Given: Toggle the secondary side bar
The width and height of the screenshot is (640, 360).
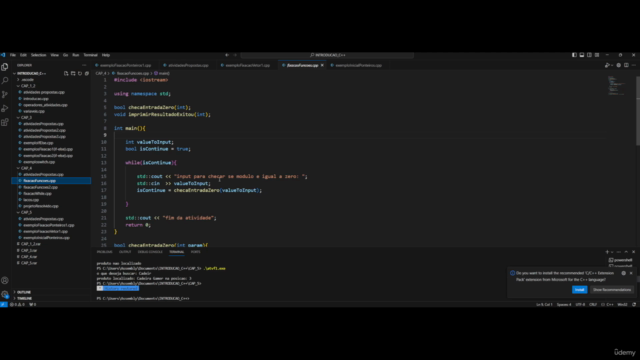Looking at the screenshot, I should click(x=589, y=55).
